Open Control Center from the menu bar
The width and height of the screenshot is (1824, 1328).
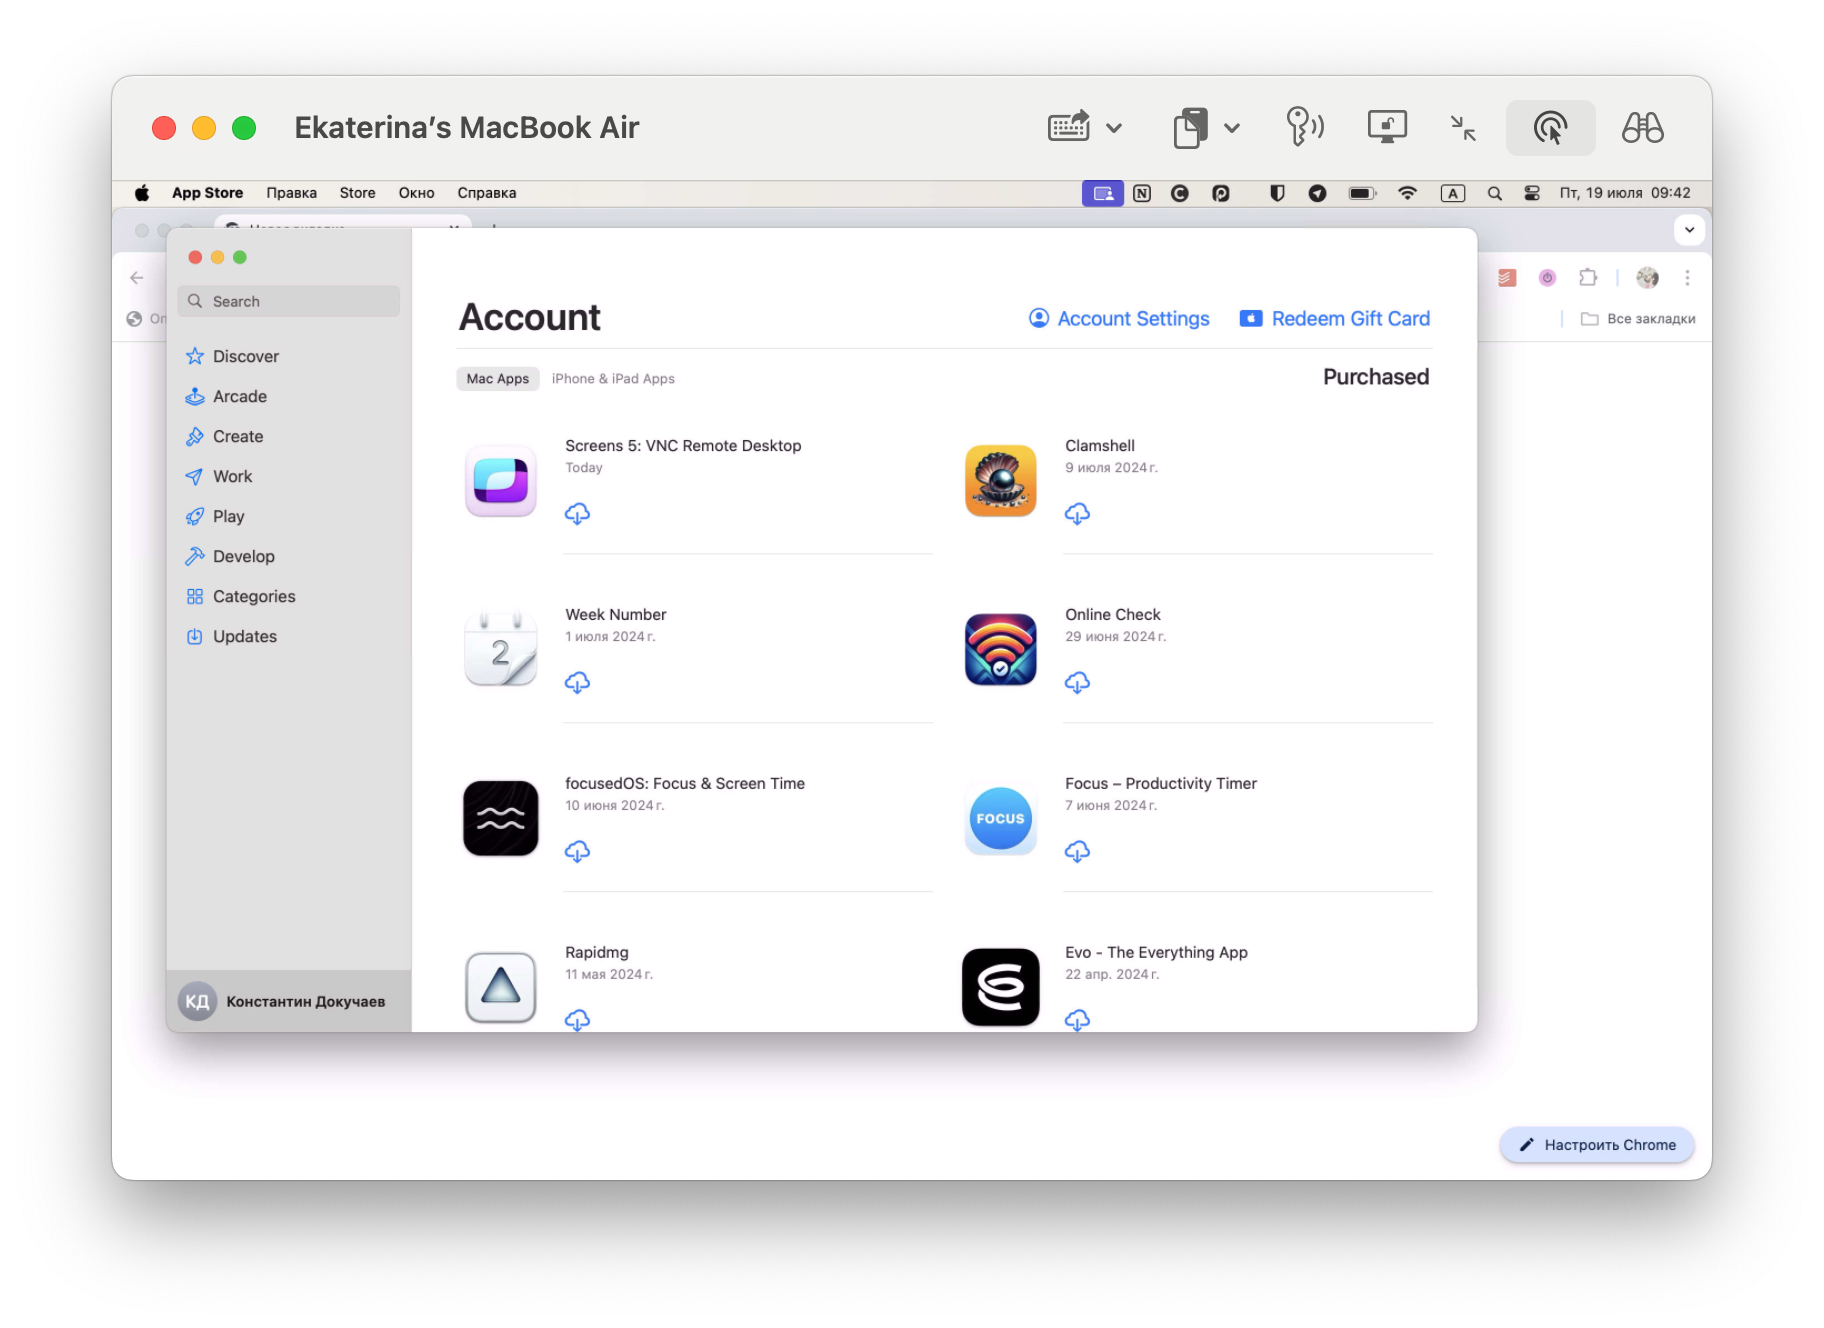pyautogui.click(x=1532, y=193)
